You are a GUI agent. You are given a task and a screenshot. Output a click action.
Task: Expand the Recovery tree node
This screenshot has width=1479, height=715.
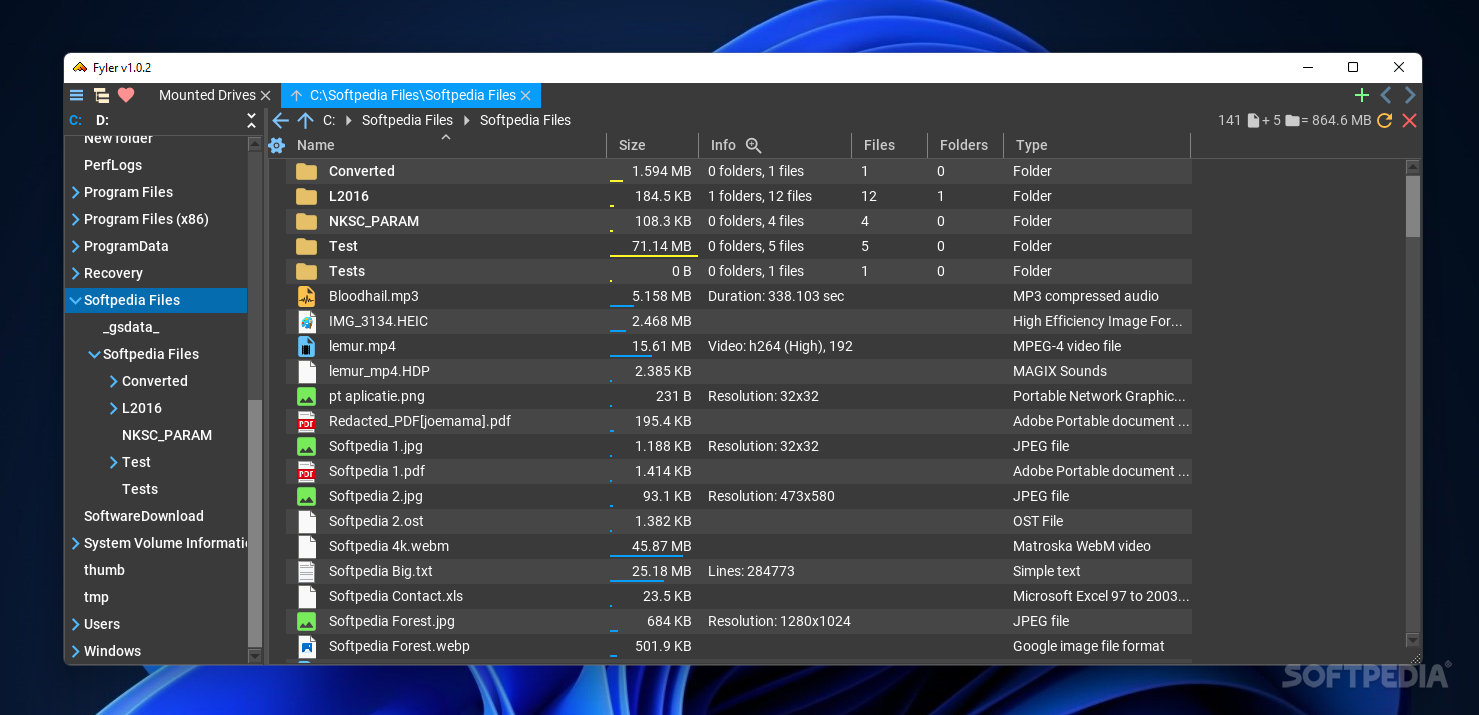point(75,273)
